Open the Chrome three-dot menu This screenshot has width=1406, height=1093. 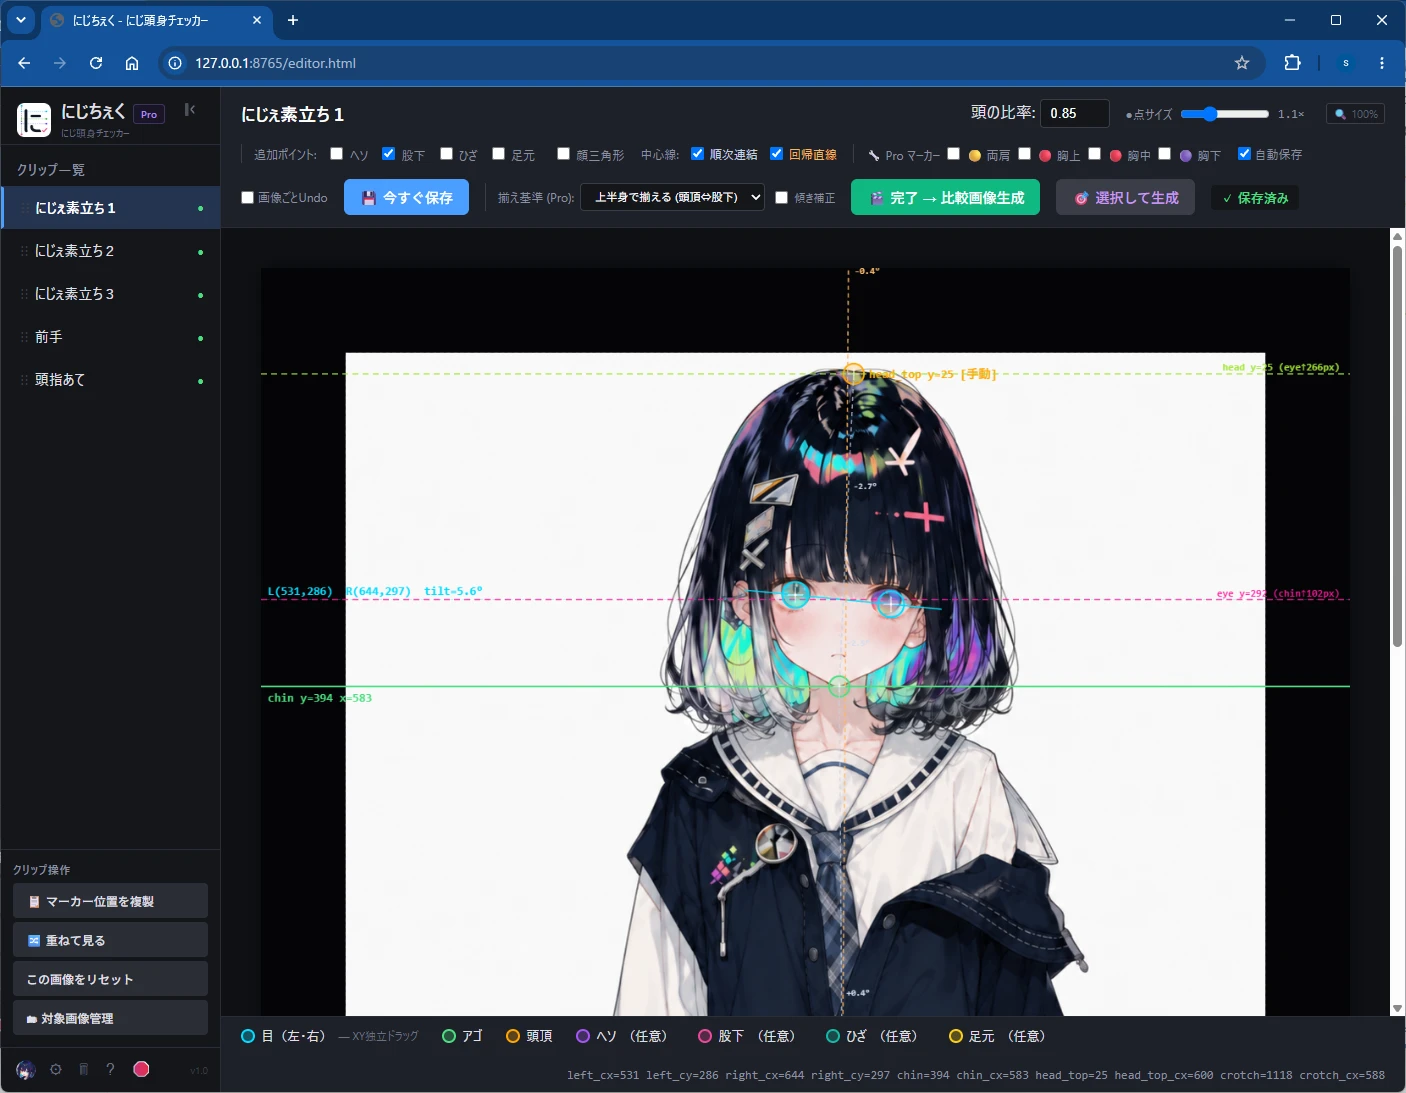point(1382,63)
